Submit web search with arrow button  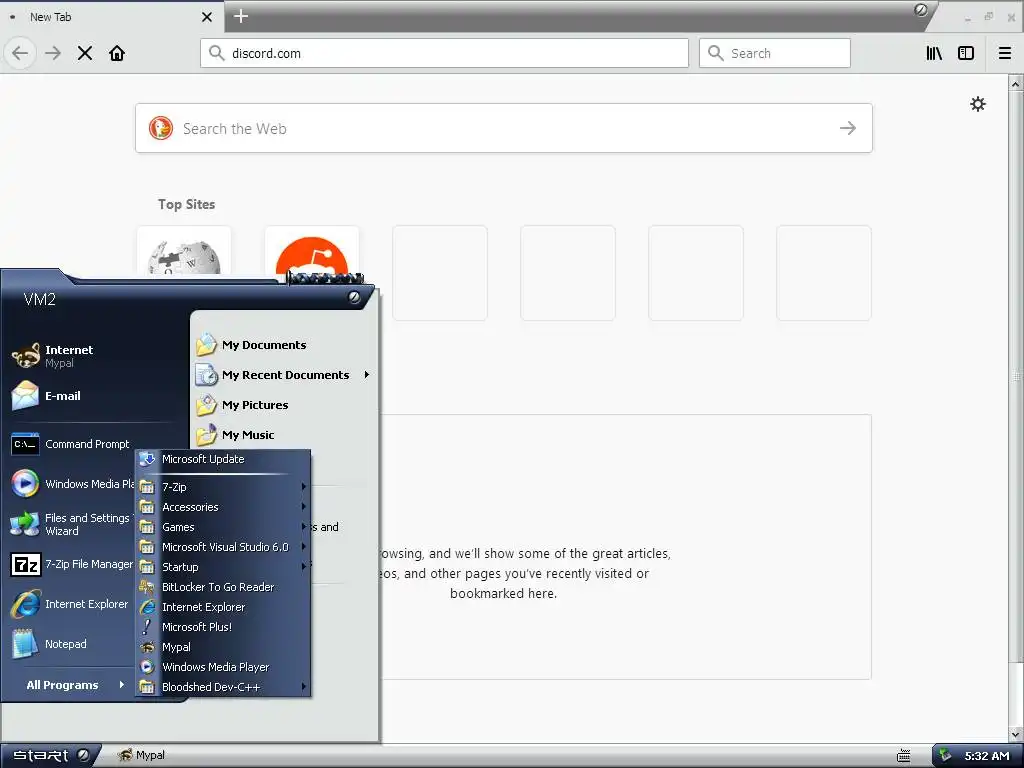848,128
